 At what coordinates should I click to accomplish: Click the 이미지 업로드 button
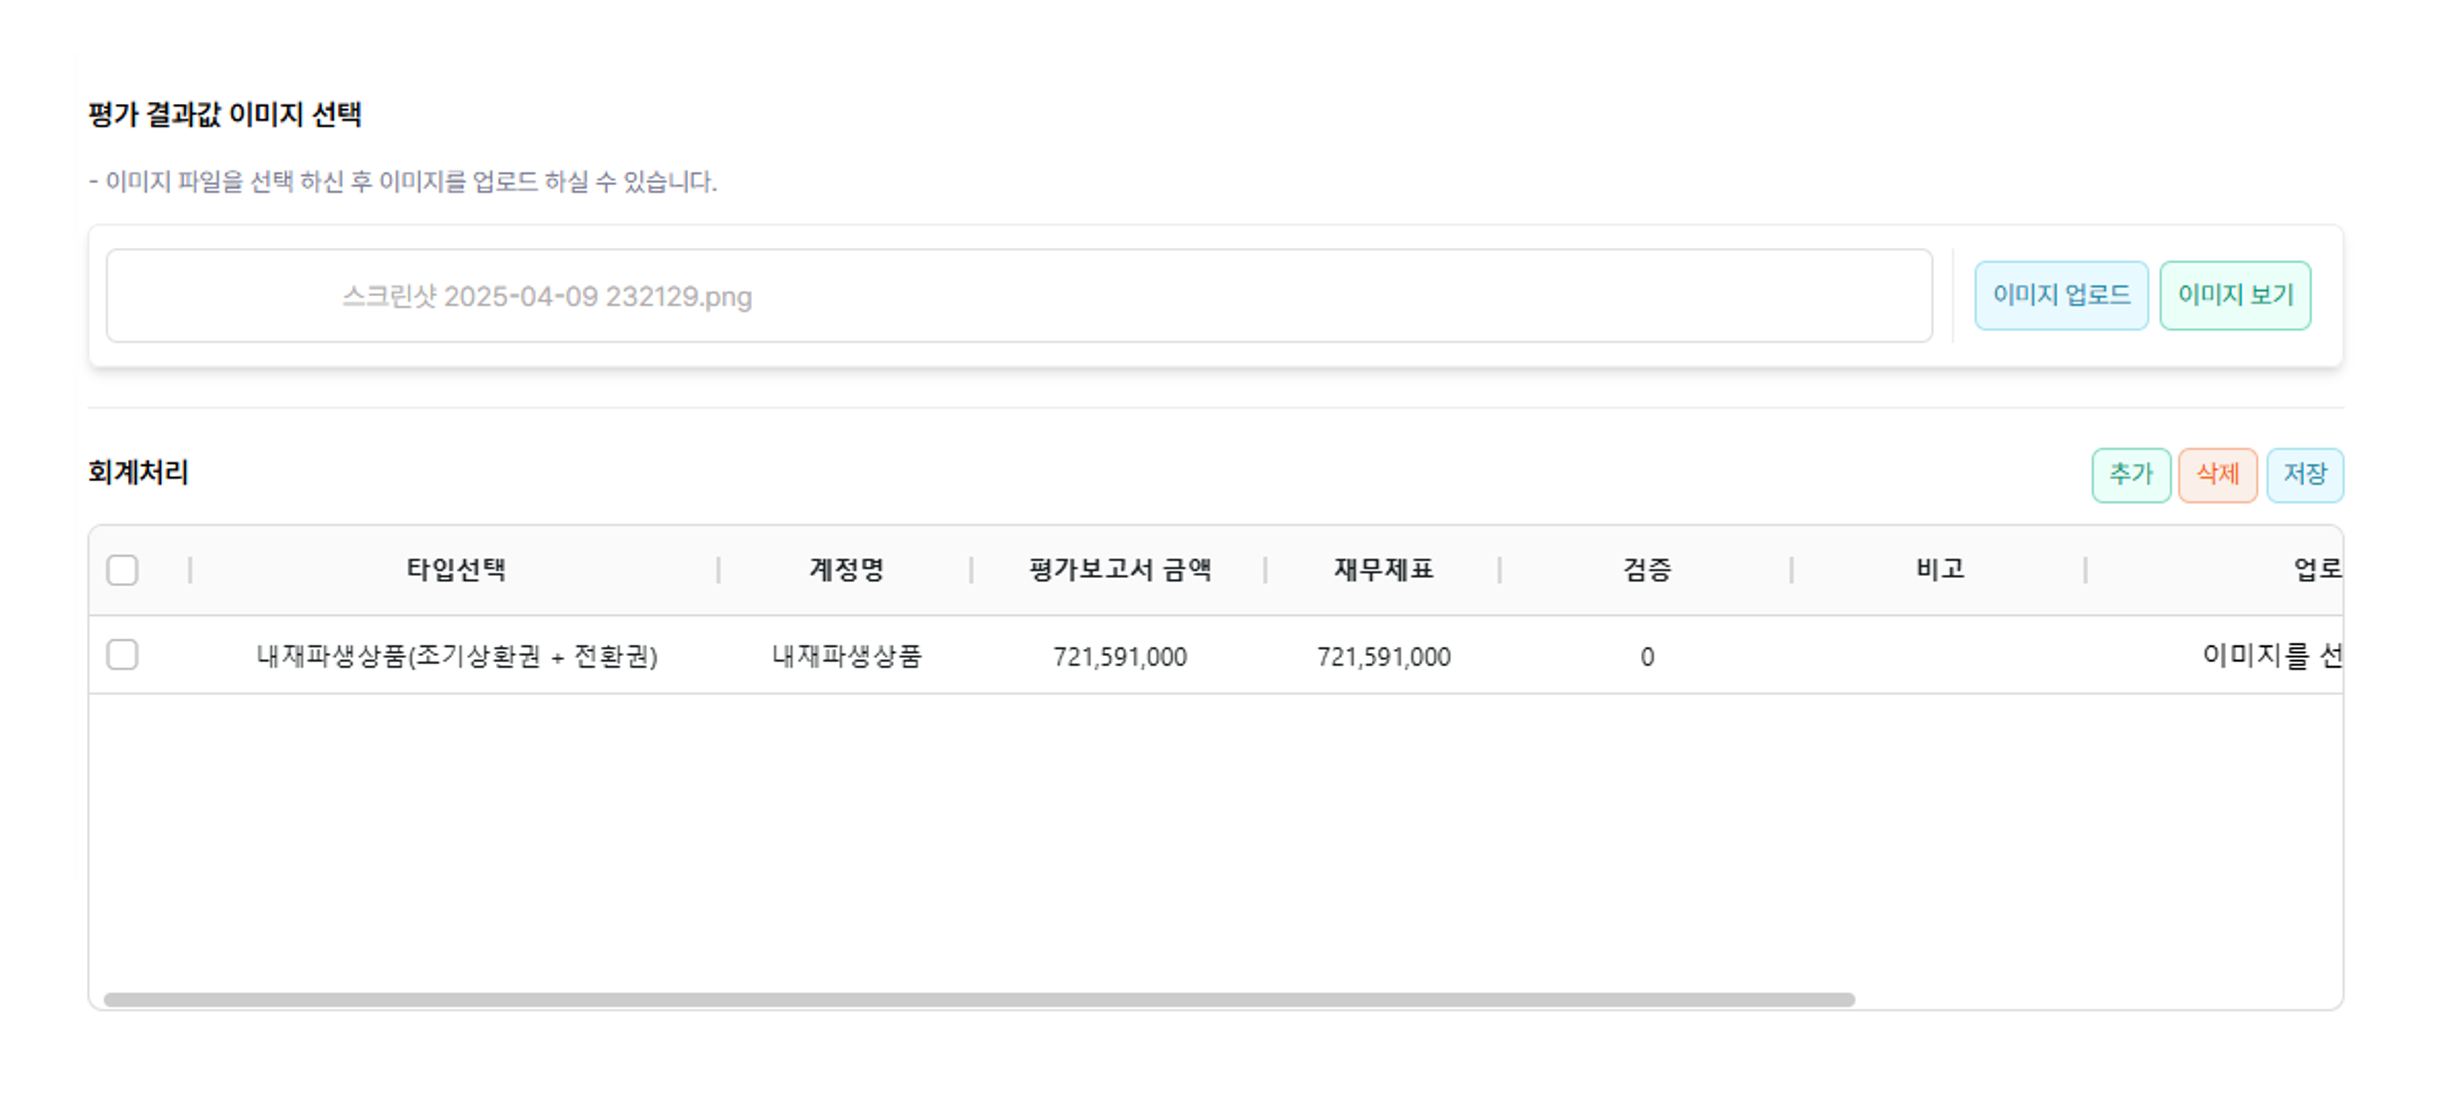2061,295
